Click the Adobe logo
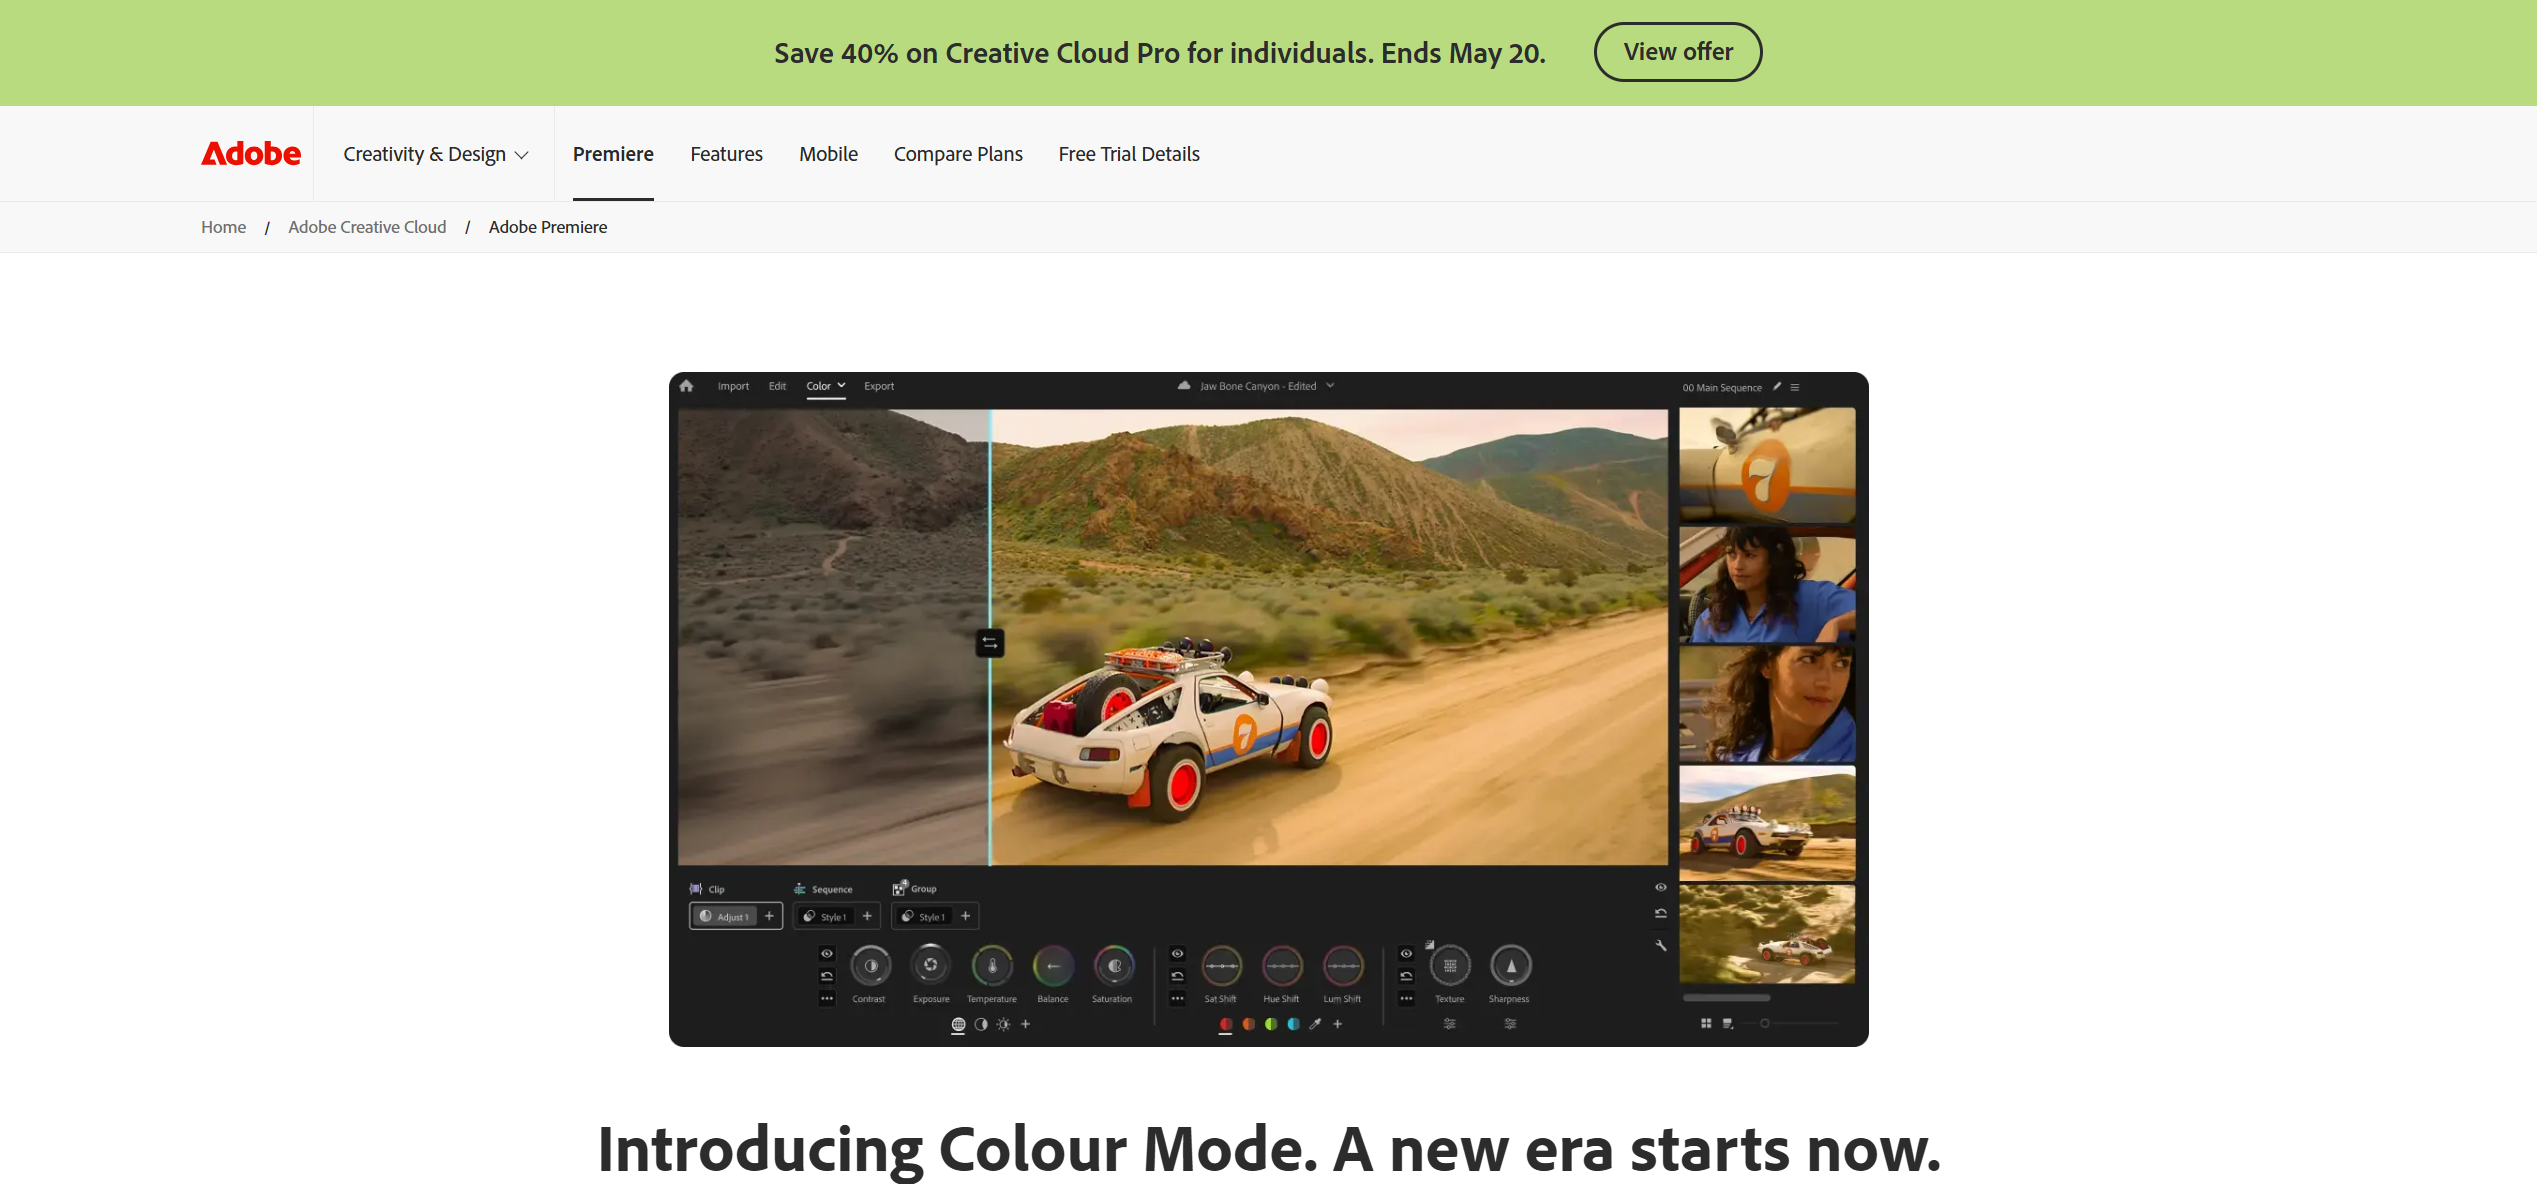 (251, 154)
